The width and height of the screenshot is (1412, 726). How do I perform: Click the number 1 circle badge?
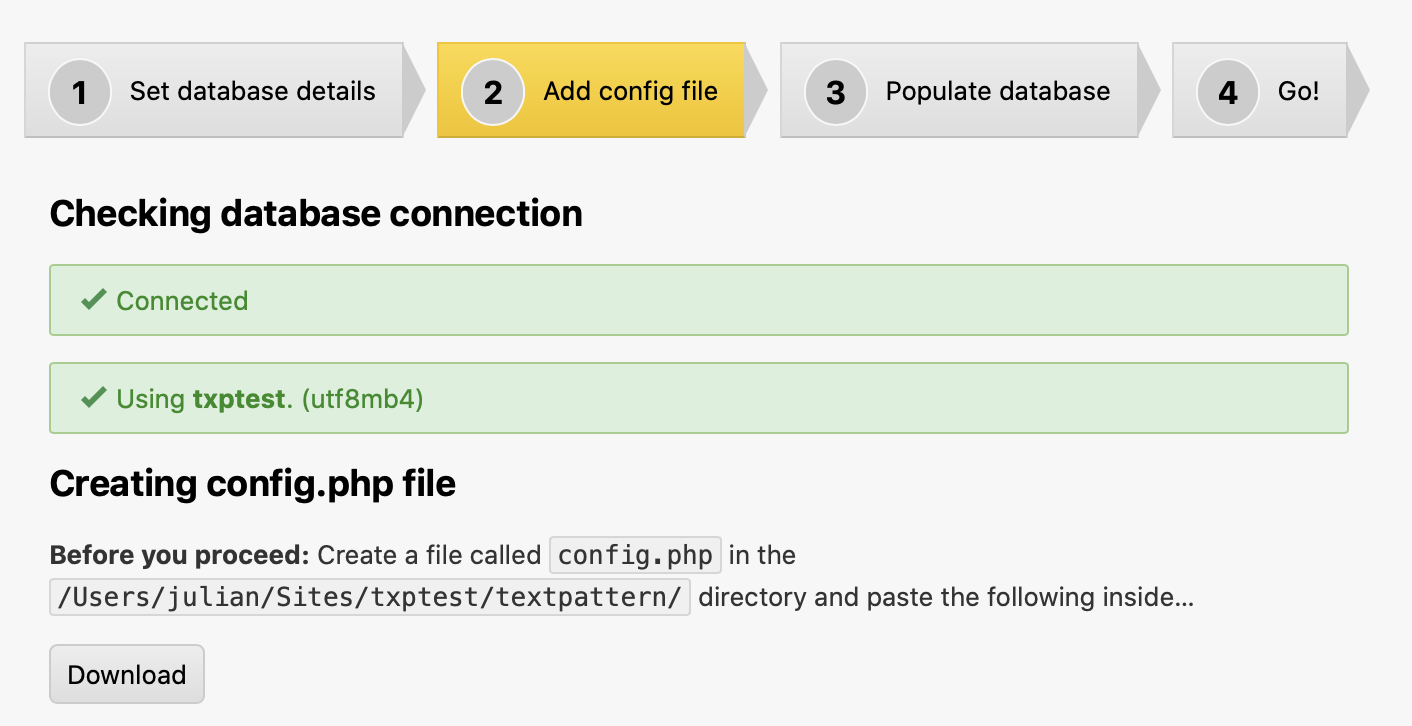click(x=79, y=92)
